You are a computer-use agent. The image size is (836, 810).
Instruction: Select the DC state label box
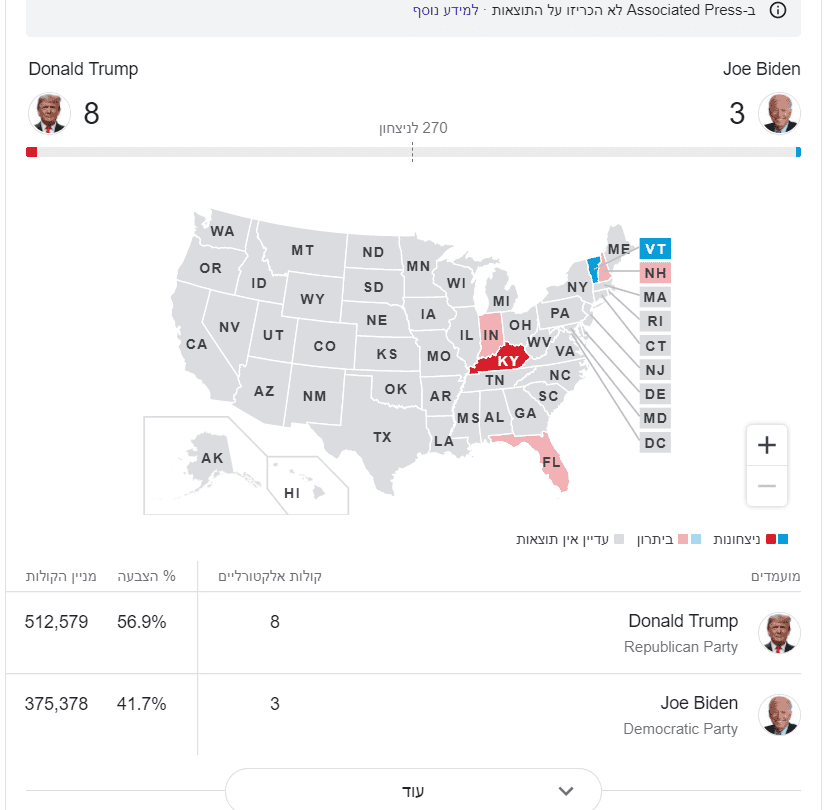(655, 442)
